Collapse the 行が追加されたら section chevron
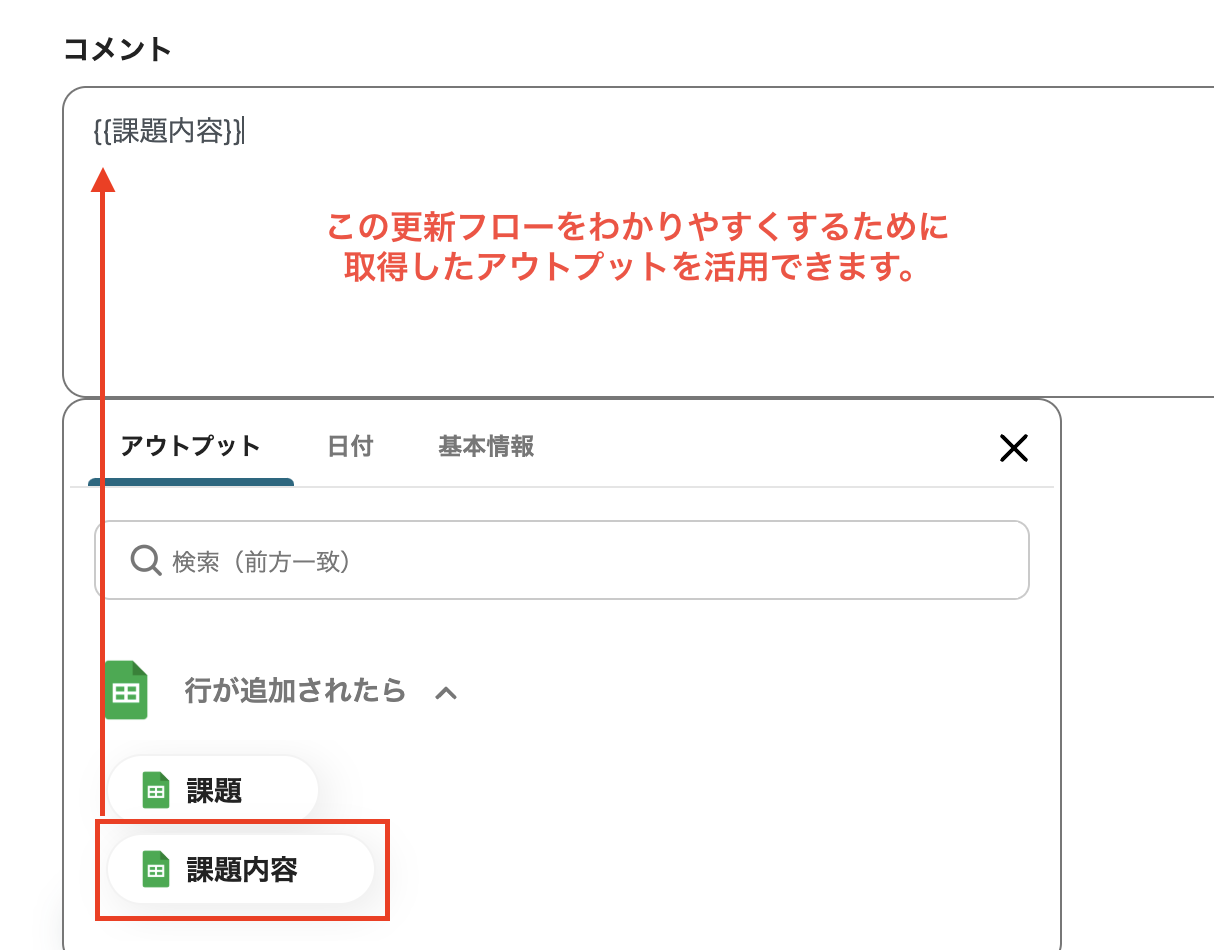 (x=446, y=692)
